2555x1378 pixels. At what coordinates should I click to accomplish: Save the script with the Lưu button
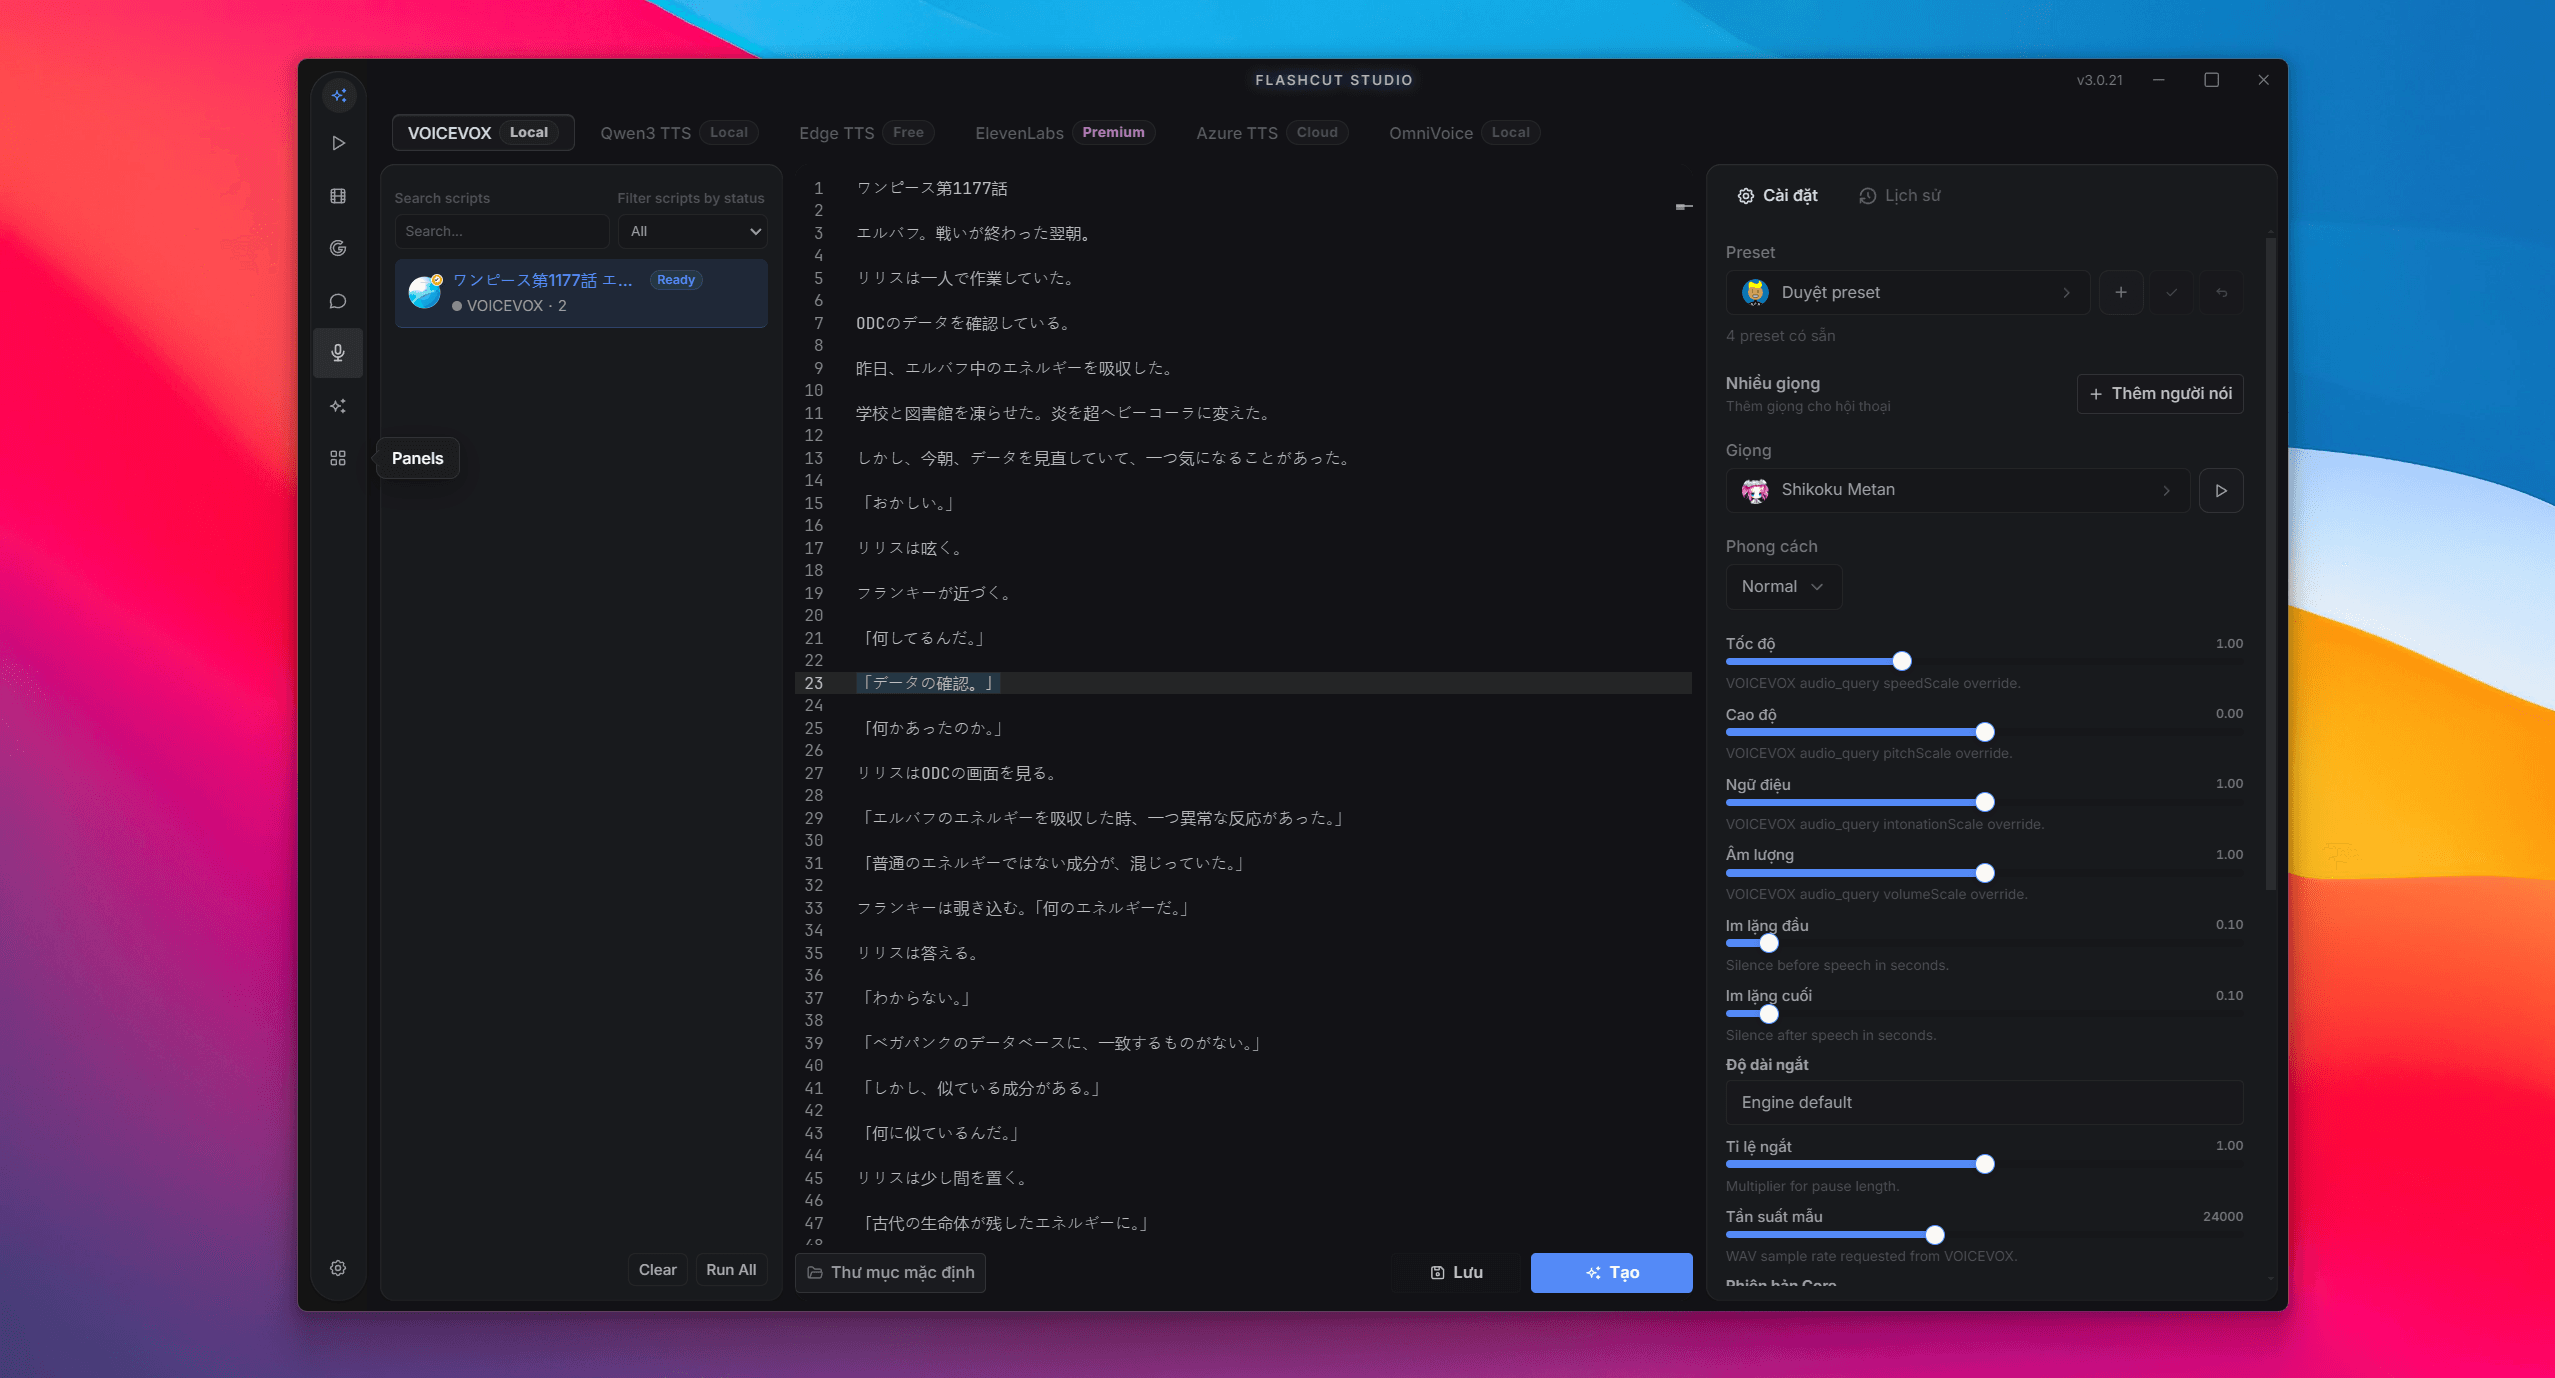1456,1273
